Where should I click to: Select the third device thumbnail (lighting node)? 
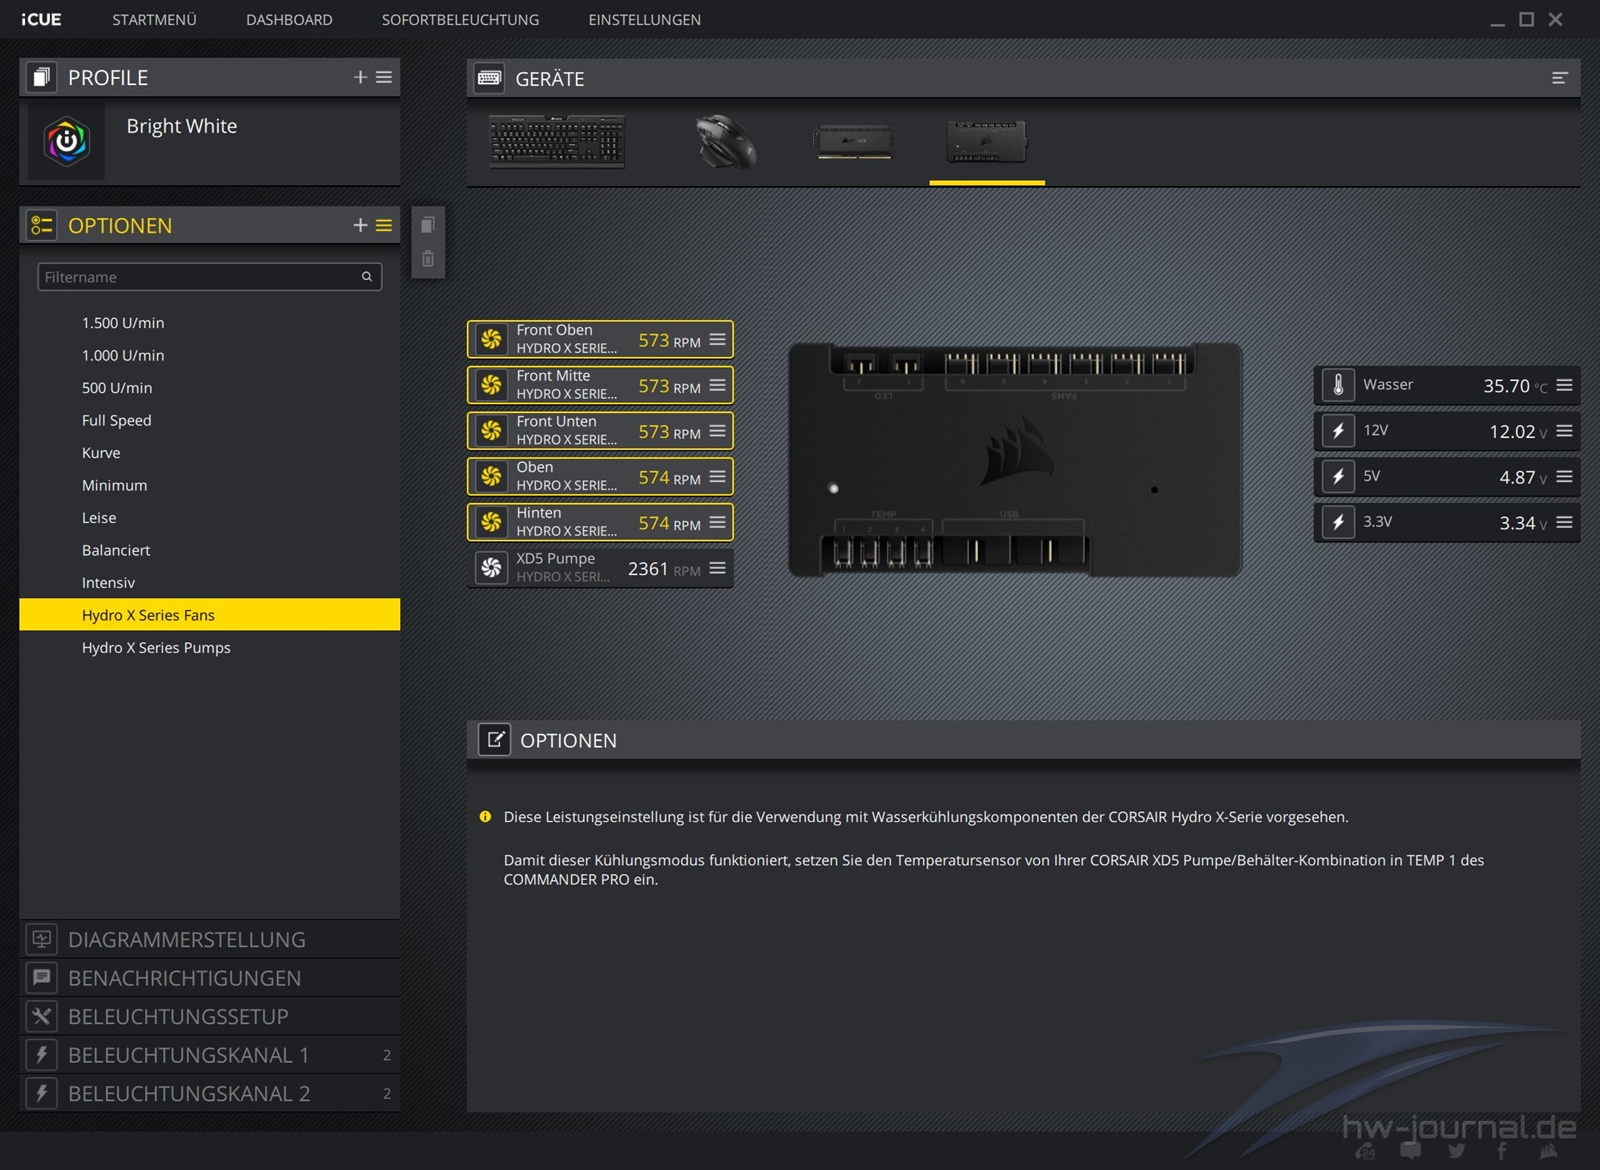click(x=853, y=141)
